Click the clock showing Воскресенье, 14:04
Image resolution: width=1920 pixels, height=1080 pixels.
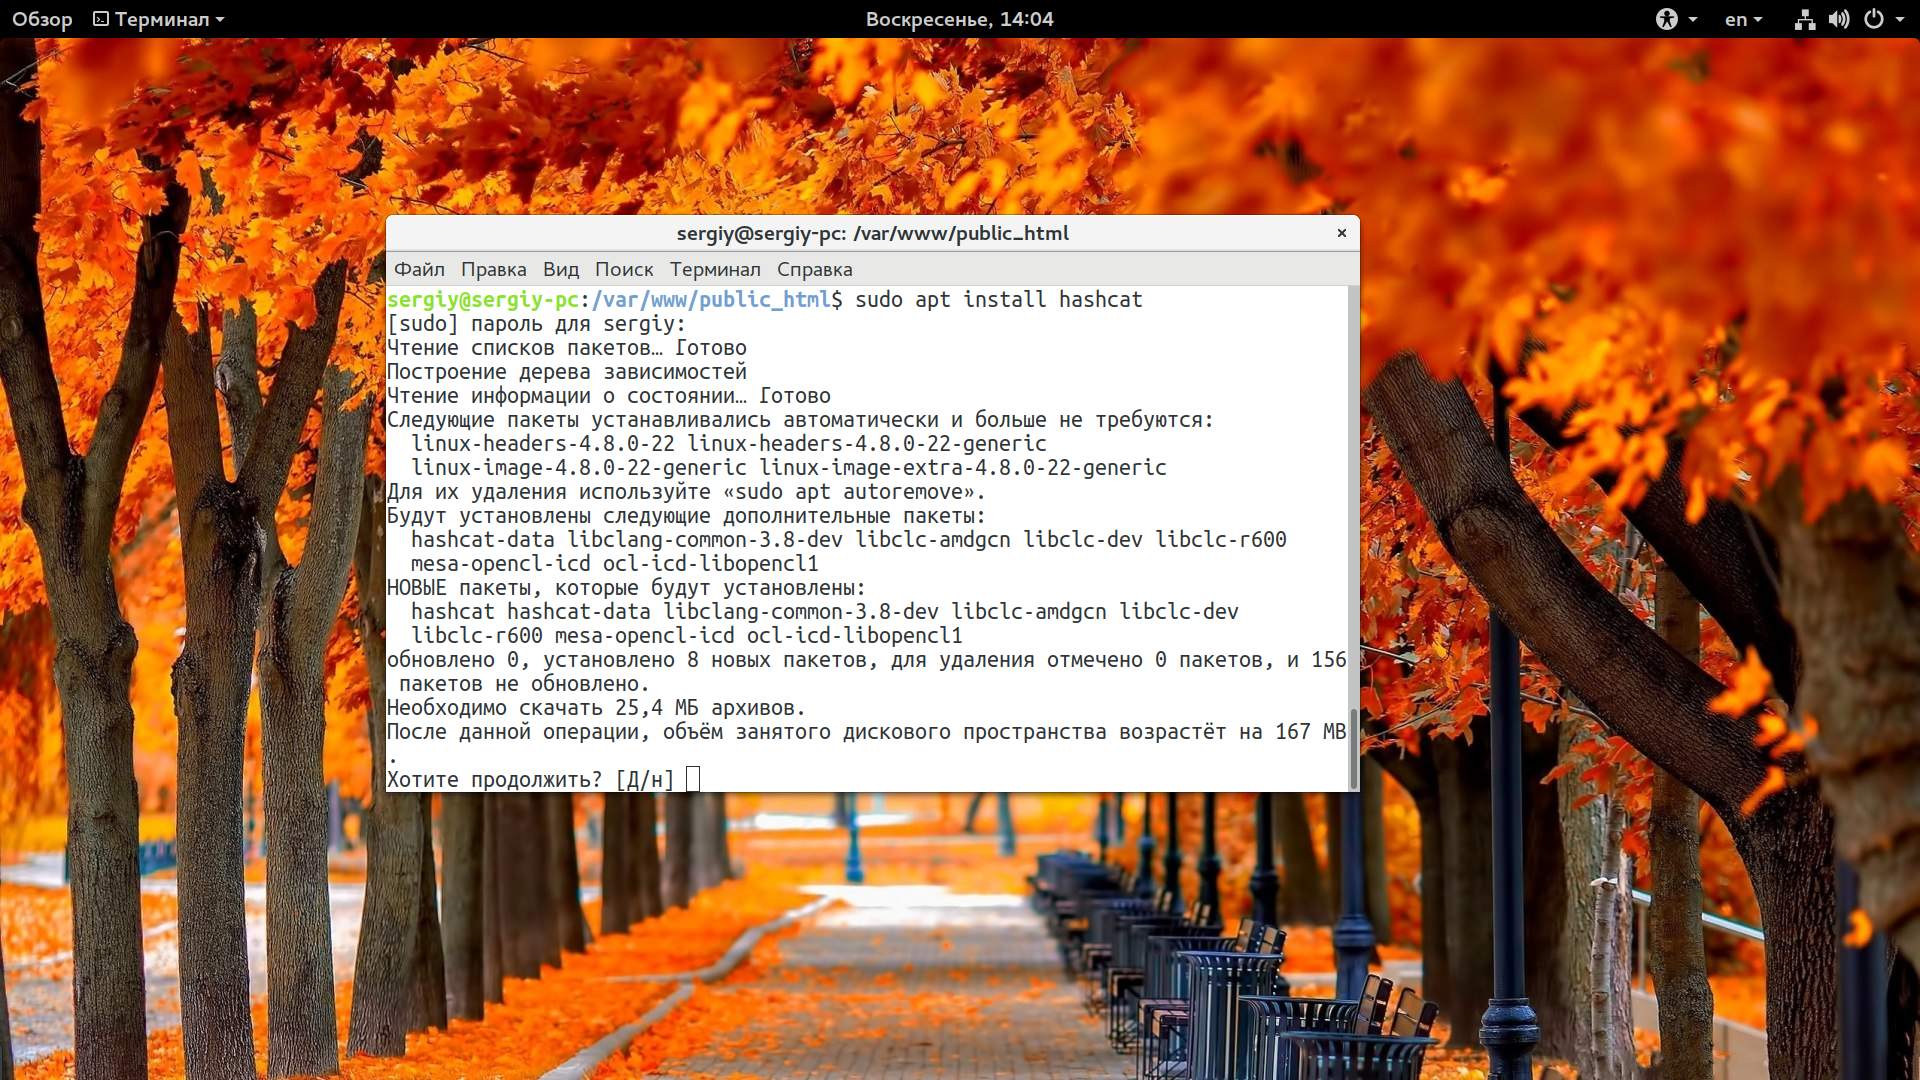click(959, 19)
